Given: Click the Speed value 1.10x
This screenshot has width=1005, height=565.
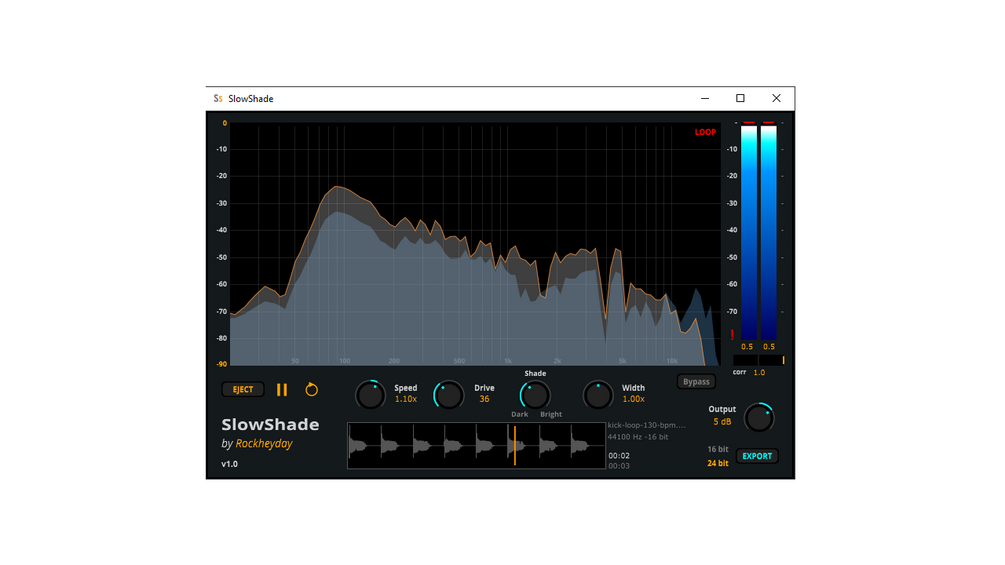Looking at the screenshot, I should click(x=406, y=399).
